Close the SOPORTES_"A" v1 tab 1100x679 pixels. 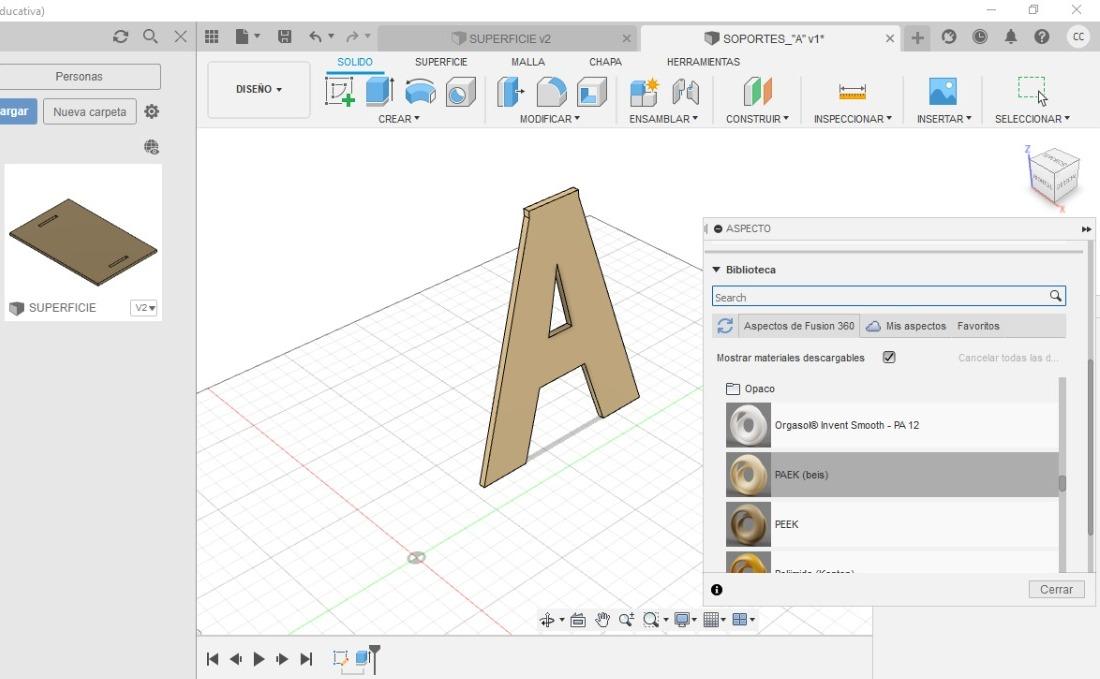pyautogui.click(x=890, y=39)
